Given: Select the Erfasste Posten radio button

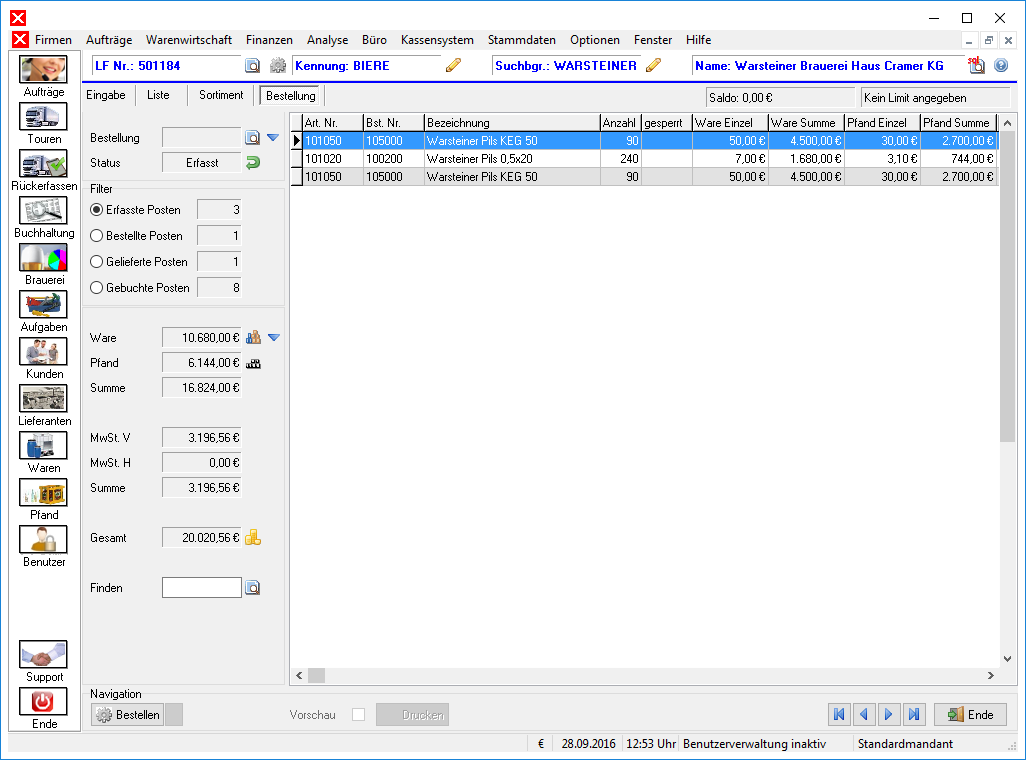Looking at the screenshot, I should pos(96,209).
